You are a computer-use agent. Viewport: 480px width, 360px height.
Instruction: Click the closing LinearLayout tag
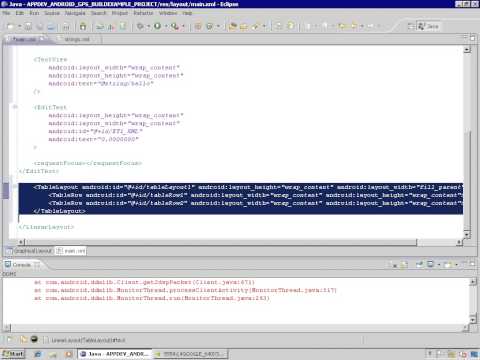pyautogui.click(x=46, y=227)
